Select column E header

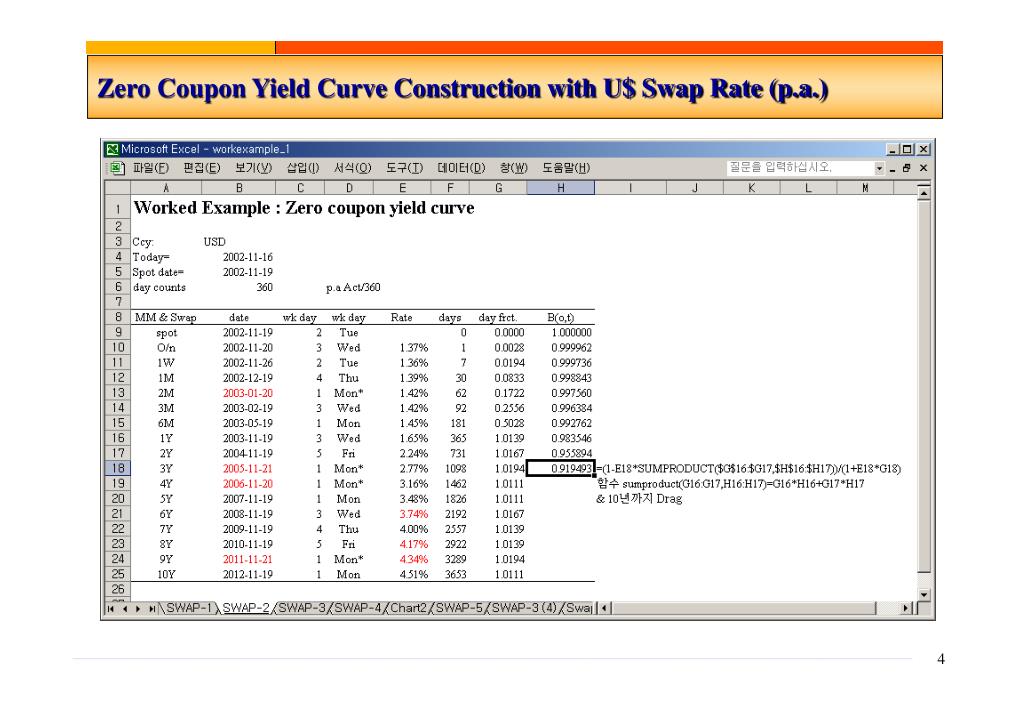pos(402,188)
